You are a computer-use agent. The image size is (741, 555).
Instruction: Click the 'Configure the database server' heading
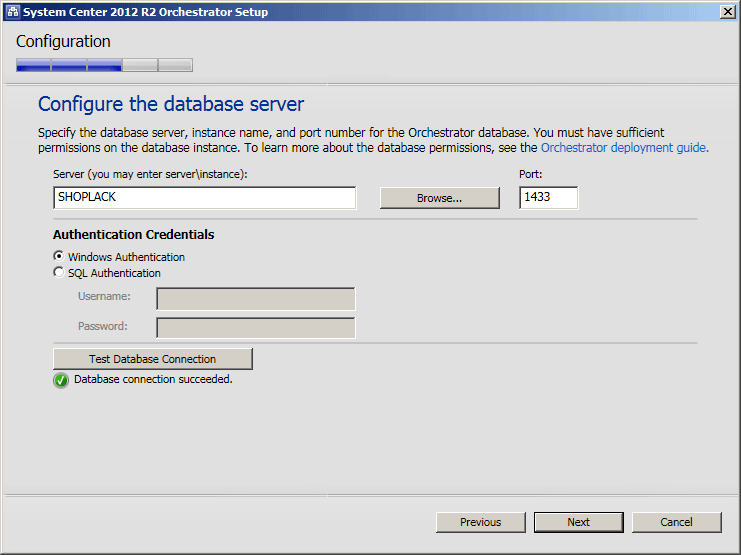click(171, 104)
